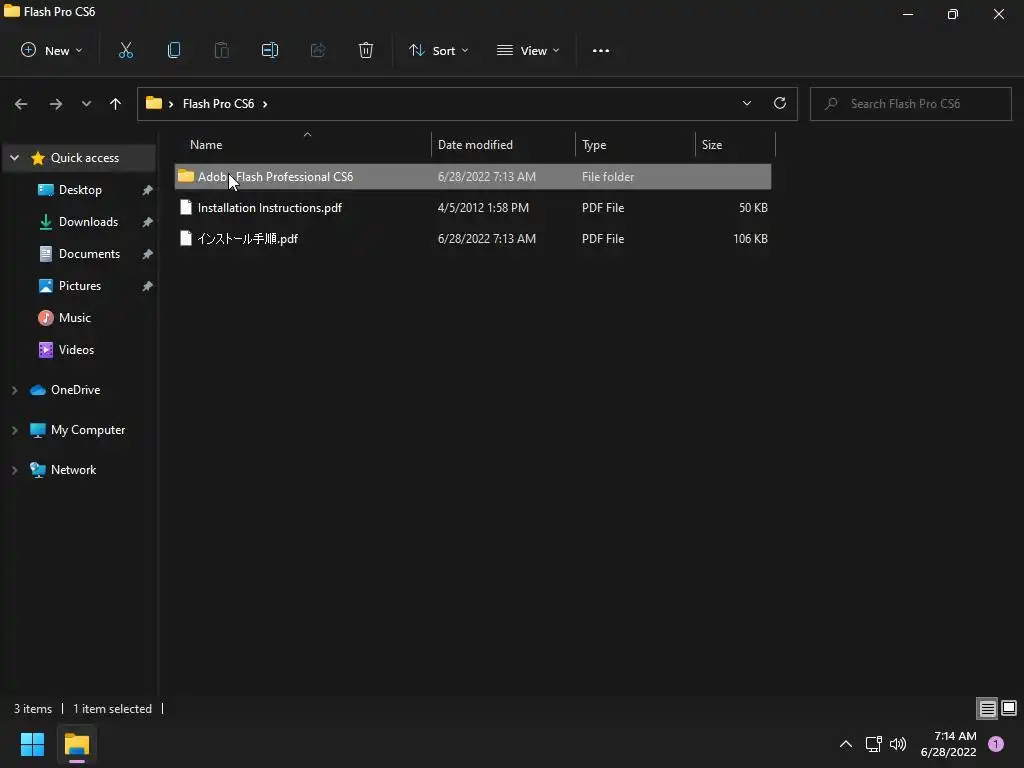Click File Explorer on the taskbar
Viewport: 1024px width, 768px height.
(77, 744)
